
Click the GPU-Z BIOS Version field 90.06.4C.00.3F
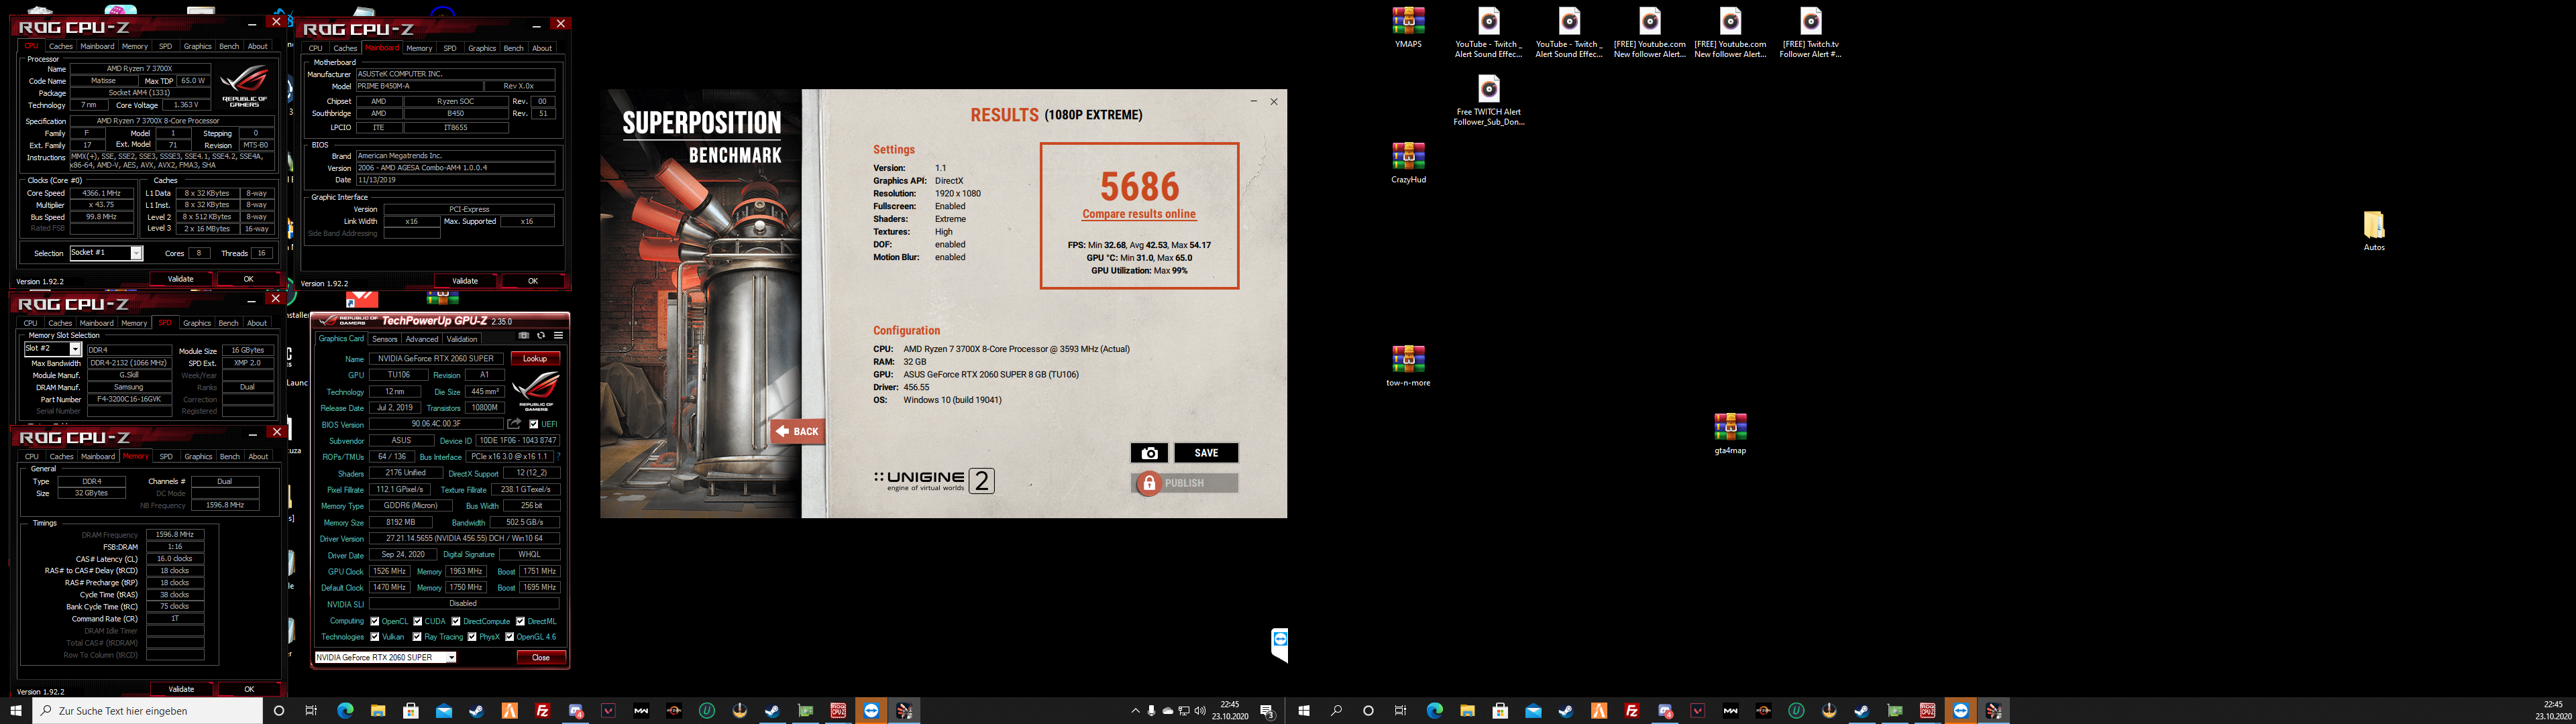coord(436,424)
